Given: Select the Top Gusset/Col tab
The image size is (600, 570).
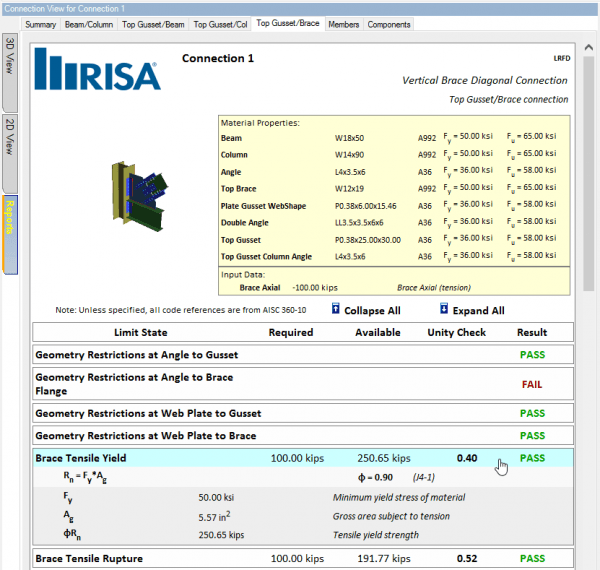Looking at the screenshot, I should pyautogui.click(x=220, y=24).
